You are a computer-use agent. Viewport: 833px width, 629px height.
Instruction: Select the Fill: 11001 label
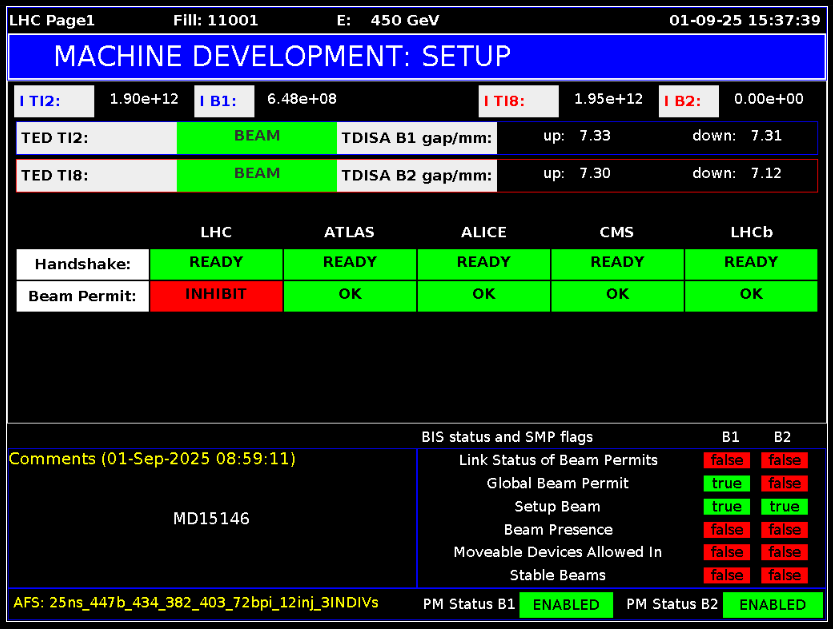[x=215, y=21]
